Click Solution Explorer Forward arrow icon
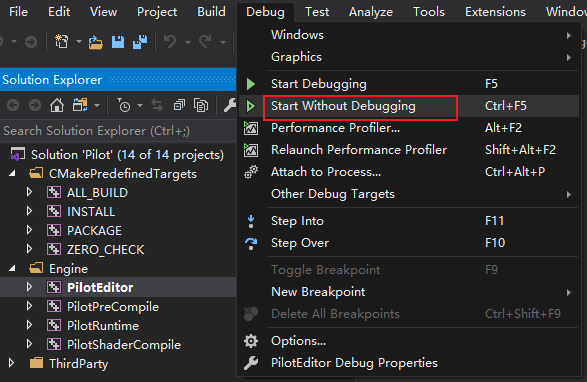Screen dimensions: 587x382 (x=35, y=106)
